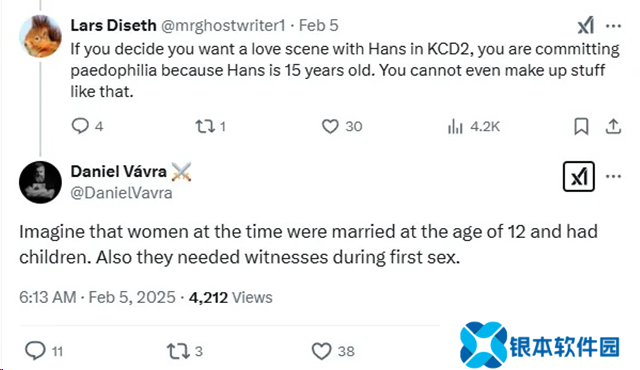Open more options on Daniel Vávra's tweet
Viewport: 640px width, 370px height.
pyautogui.click(x=613, y=176)
